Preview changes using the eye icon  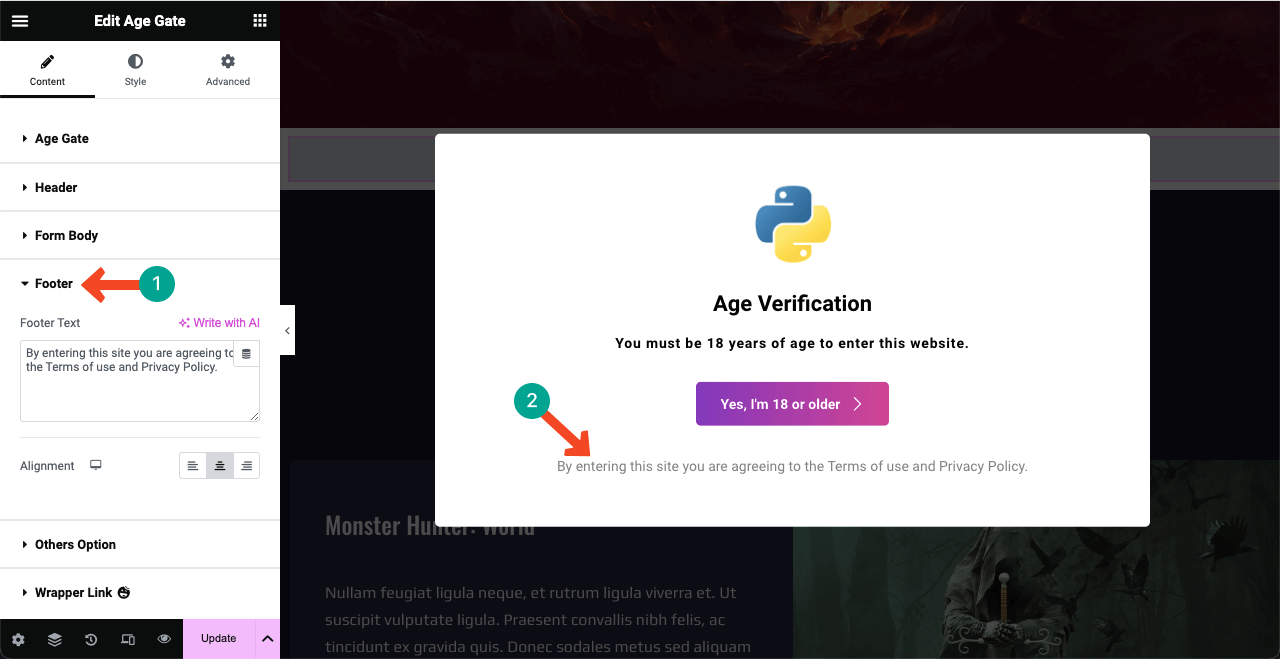pos(164,638)
